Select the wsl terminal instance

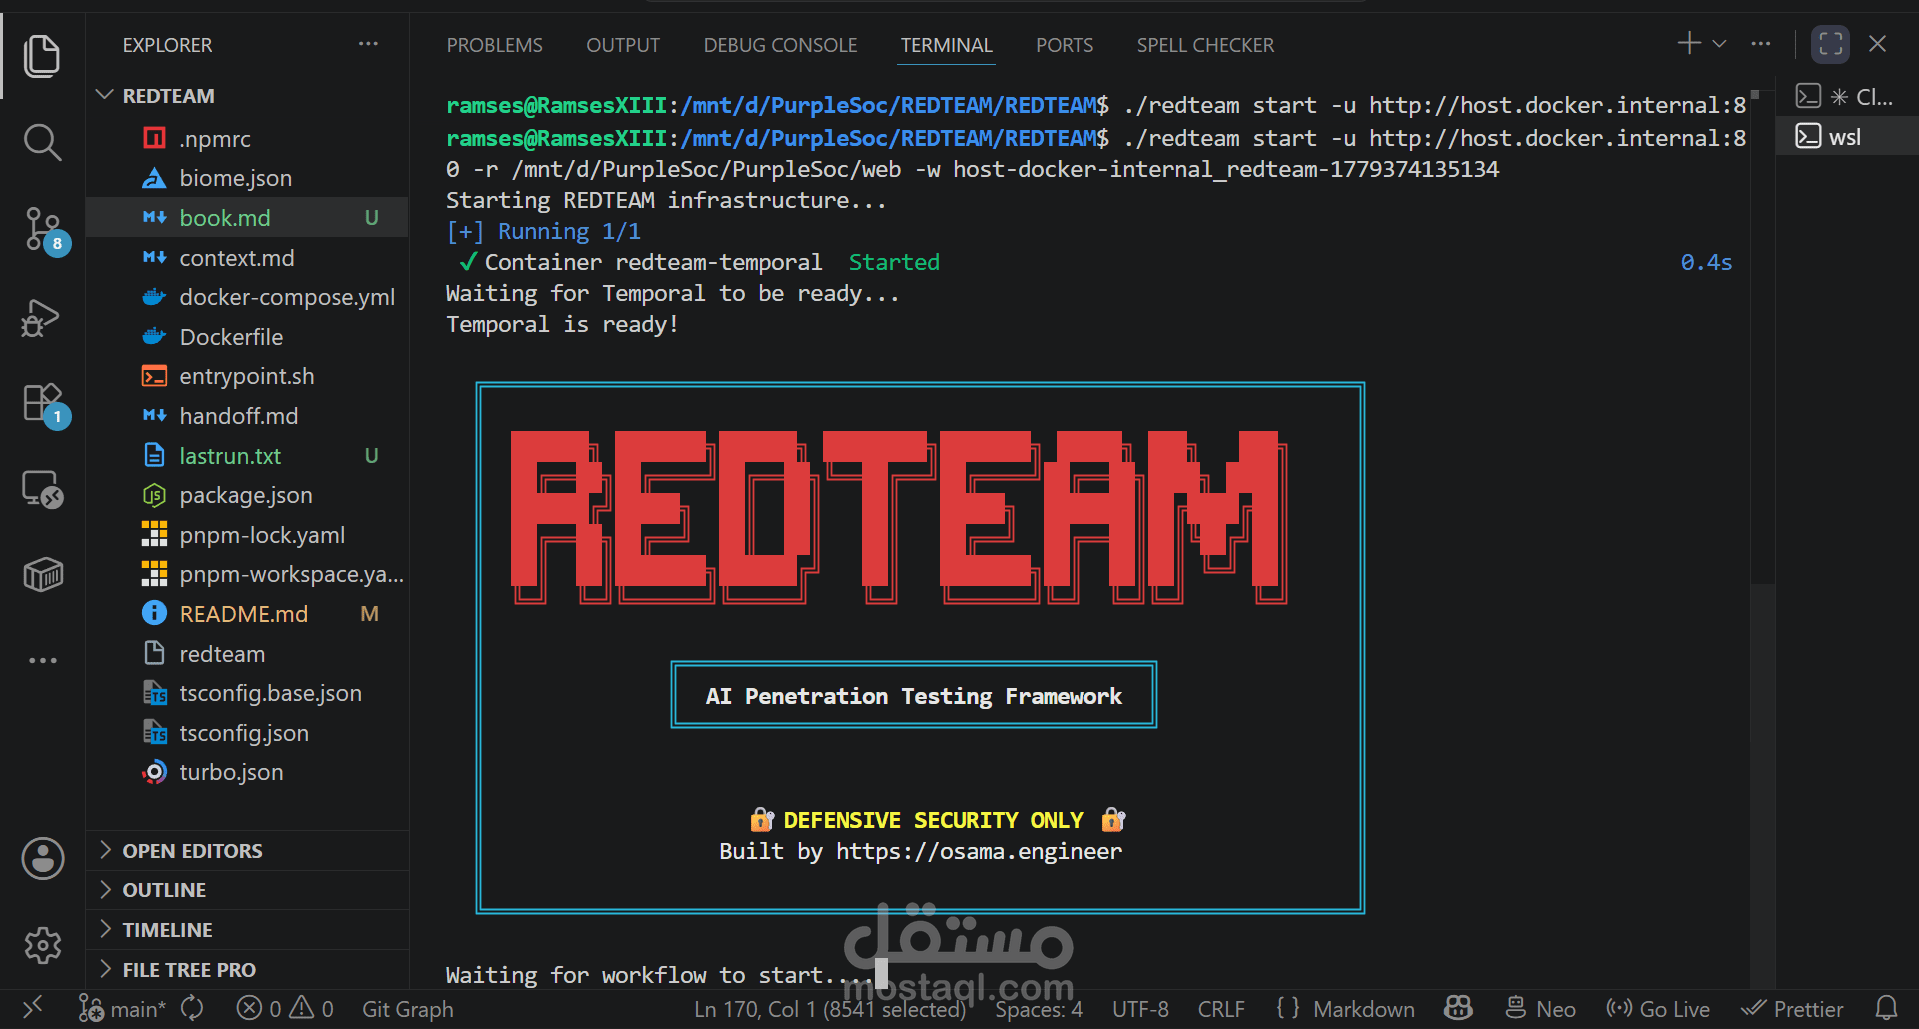1845,136
